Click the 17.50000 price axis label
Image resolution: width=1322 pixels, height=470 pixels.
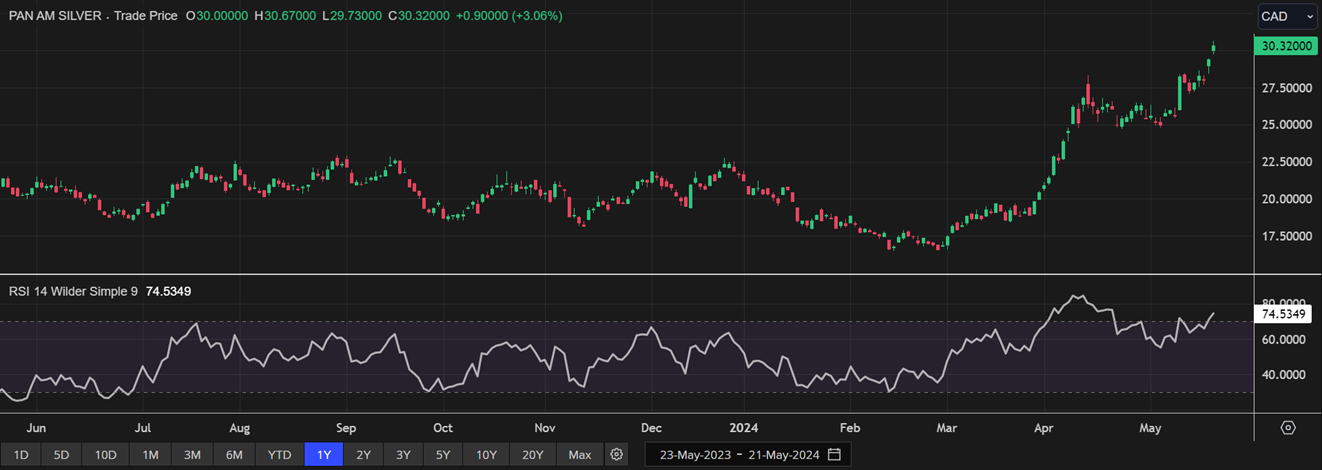point(1287,236)
